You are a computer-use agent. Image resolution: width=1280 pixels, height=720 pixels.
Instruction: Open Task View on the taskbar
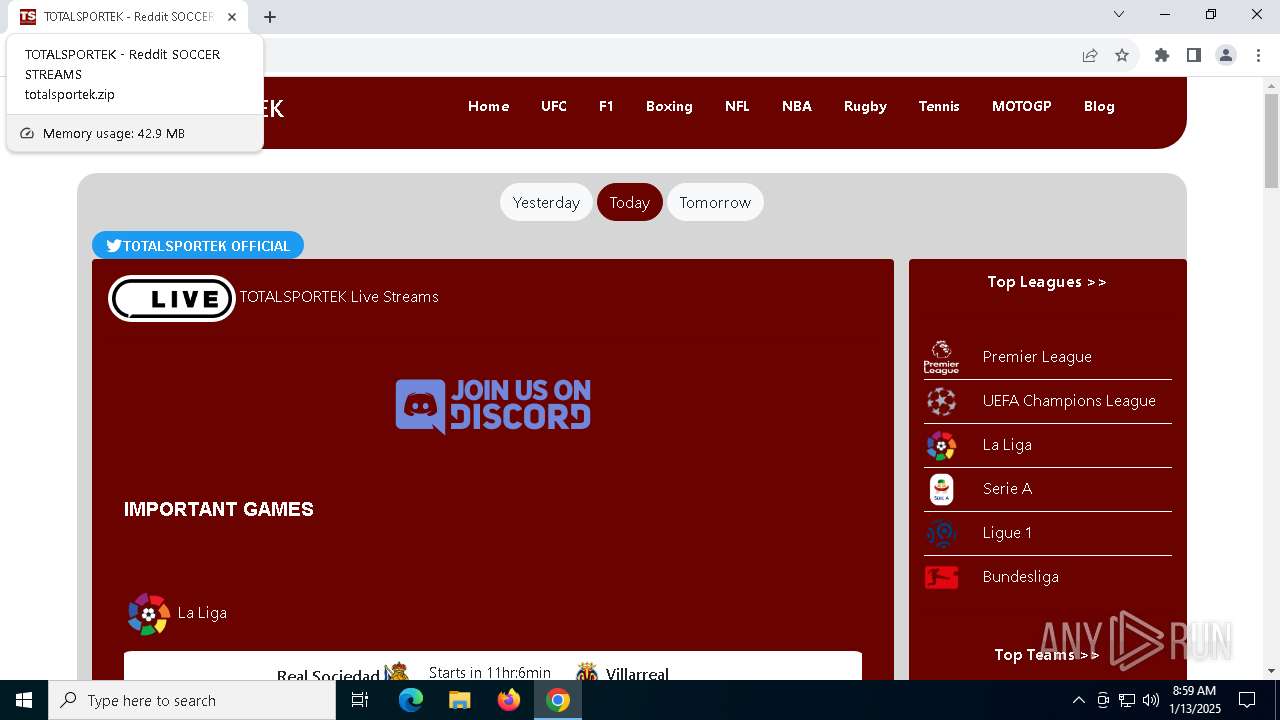pyautogui.click(x=360, y=700)
